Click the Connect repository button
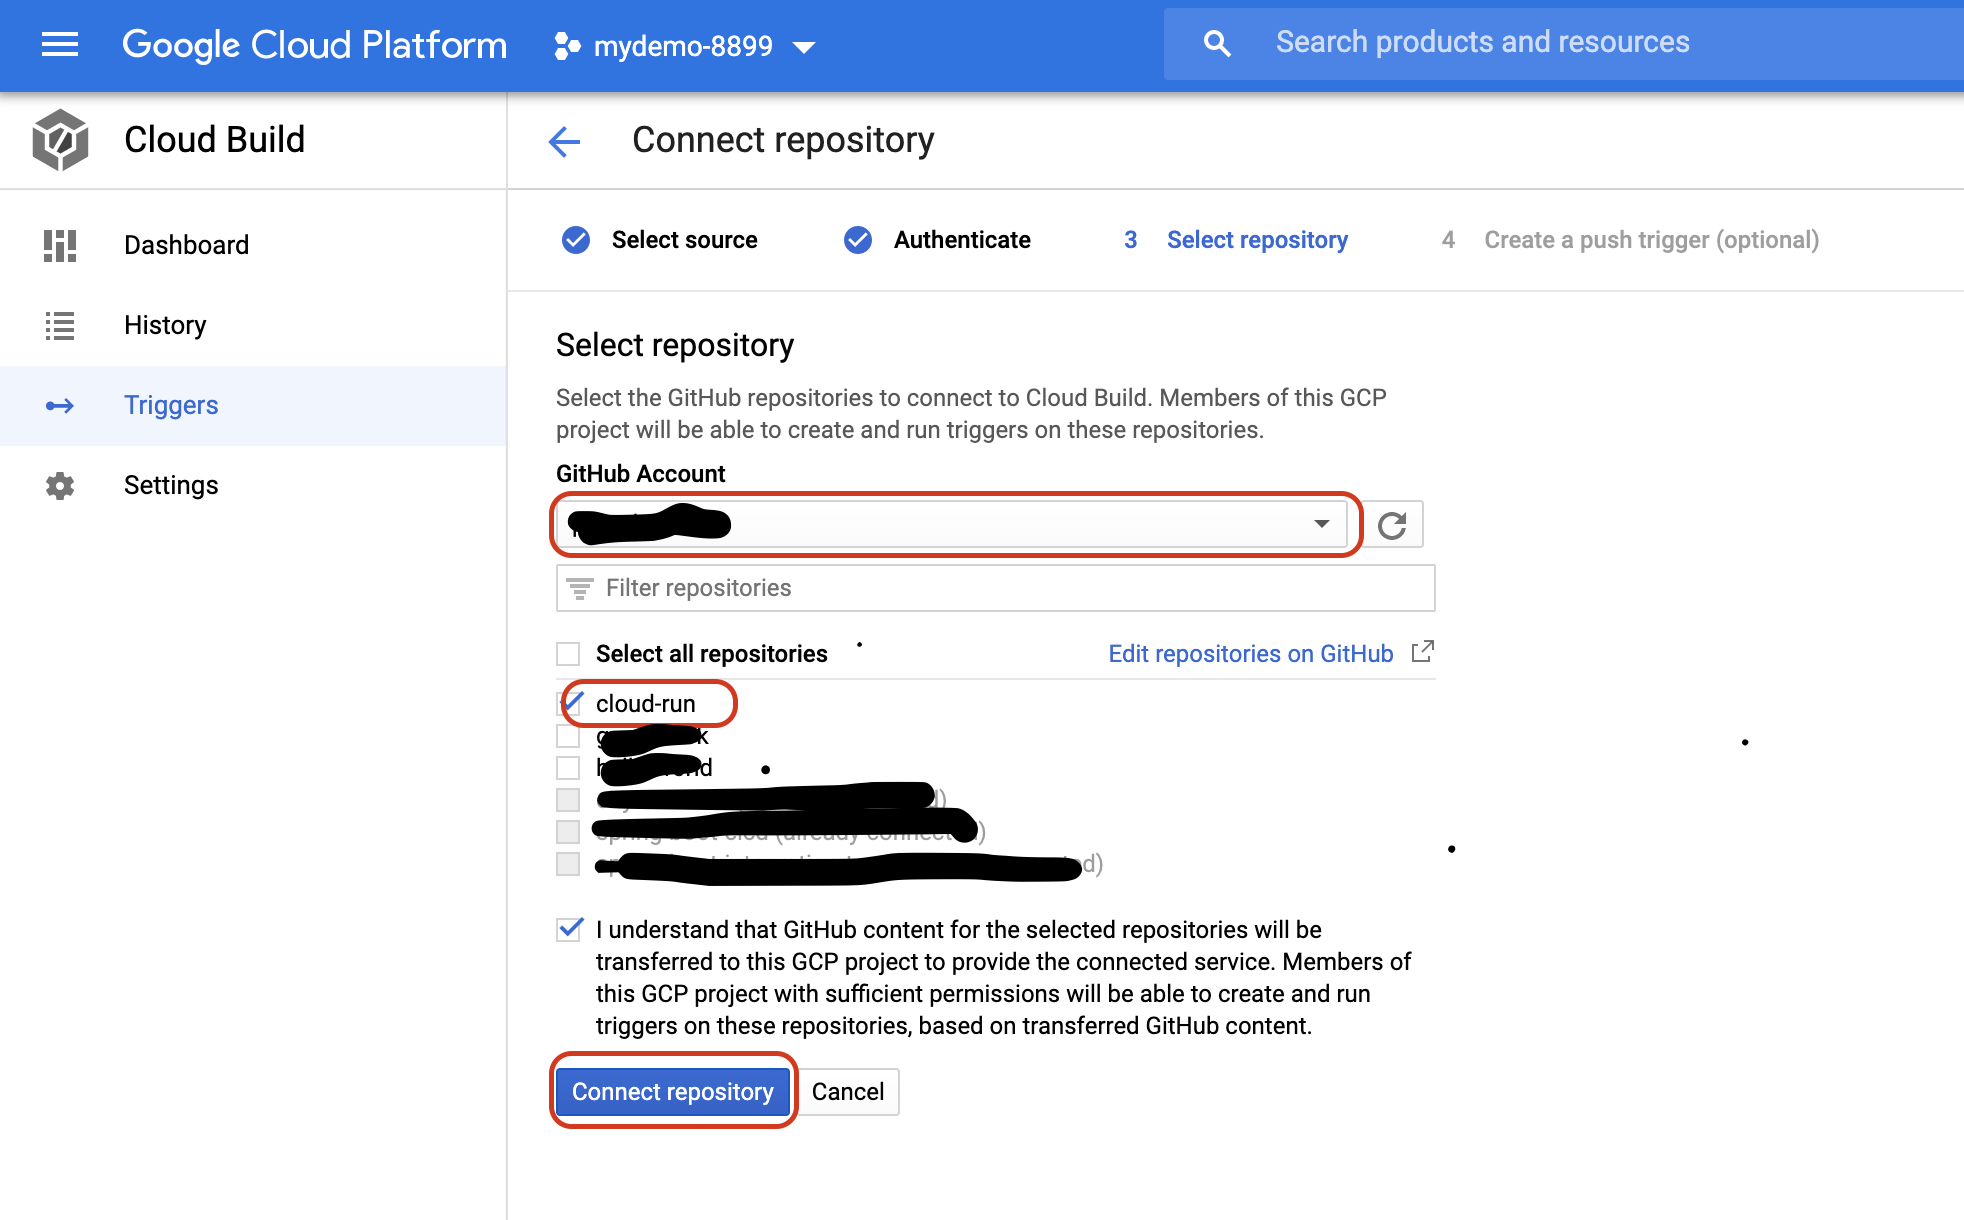The image size is (1964, 1220). click(673, 1091)
